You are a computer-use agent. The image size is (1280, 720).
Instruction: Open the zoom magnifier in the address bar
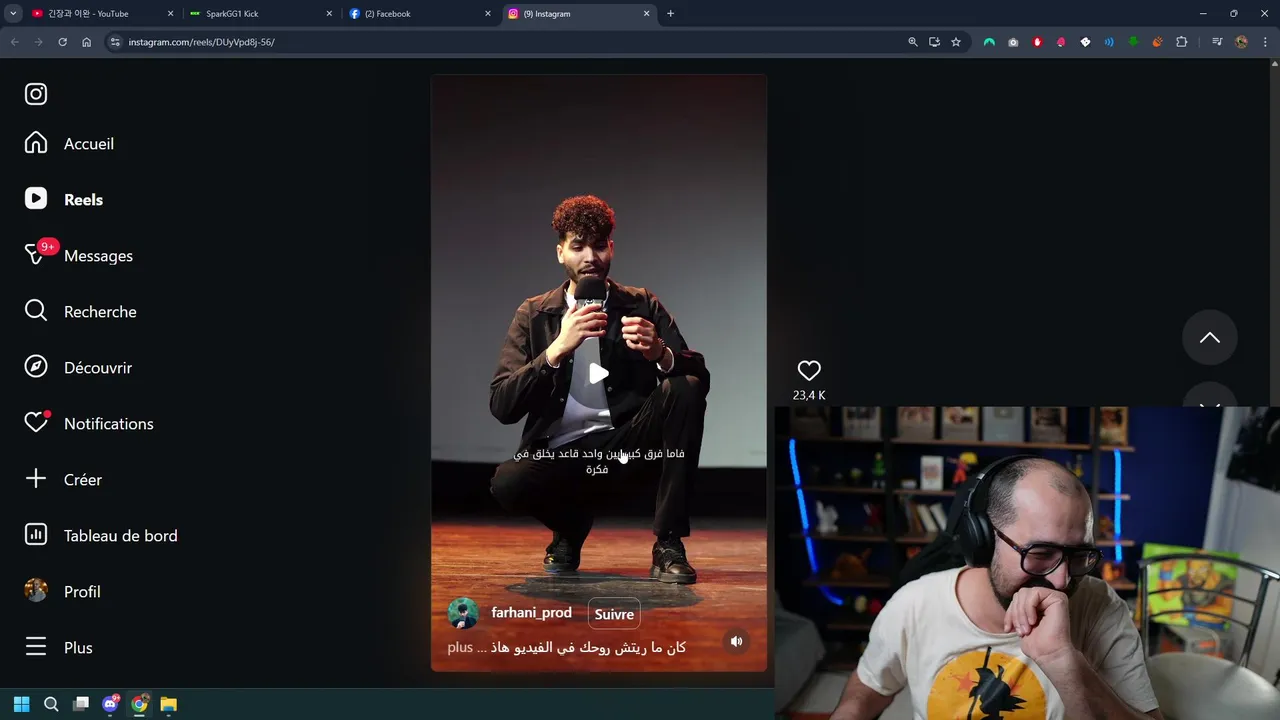[912, 42]
